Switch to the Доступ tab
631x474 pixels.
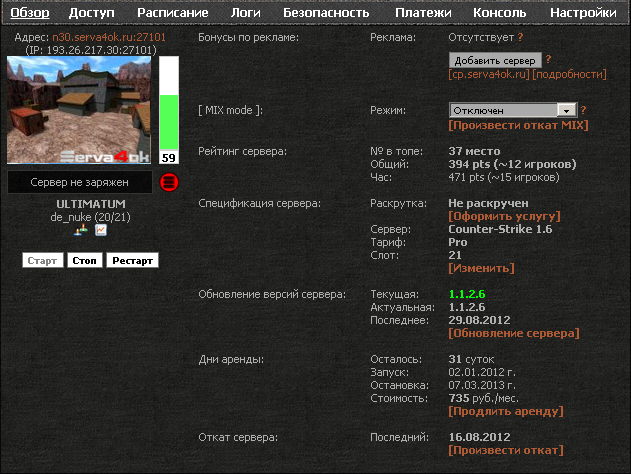click(x=91, y=13)
